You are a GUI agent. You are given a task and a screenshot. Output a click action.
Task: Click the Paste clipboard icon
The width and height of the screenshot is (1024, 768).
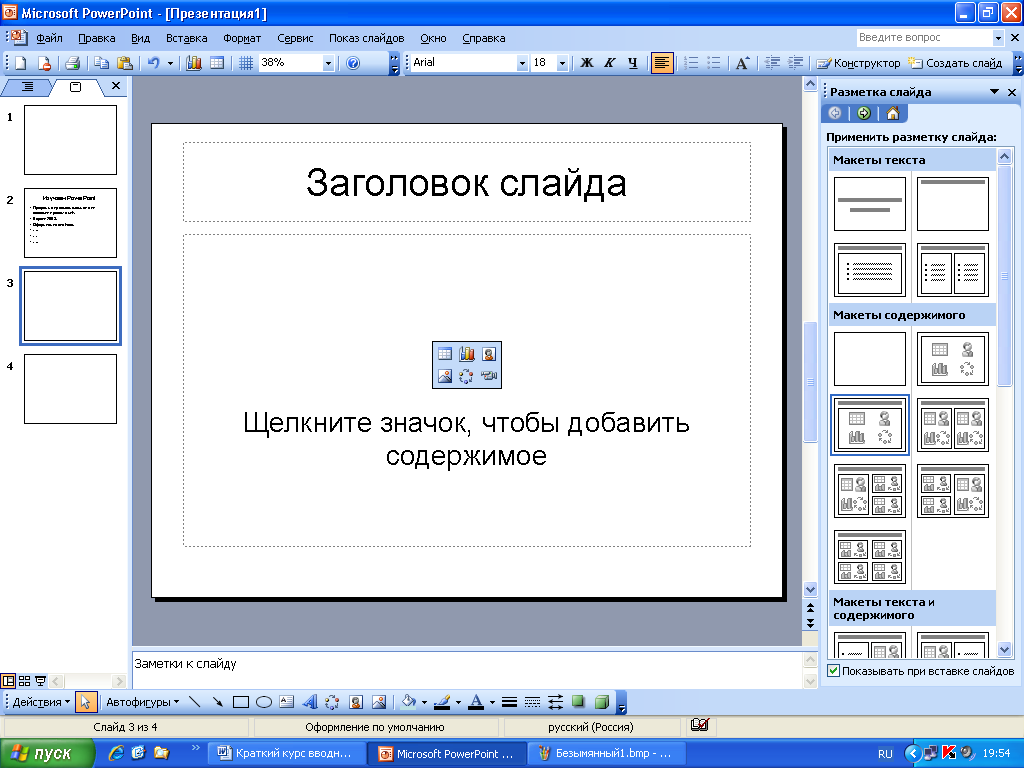point(124,63)
